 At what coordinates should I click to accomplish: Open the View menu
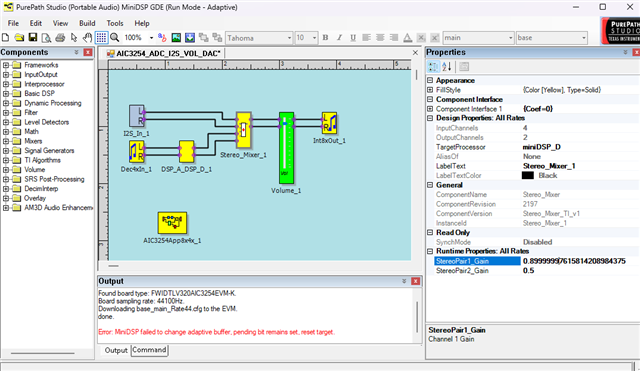pyautogui.click(x=60, y=23)
